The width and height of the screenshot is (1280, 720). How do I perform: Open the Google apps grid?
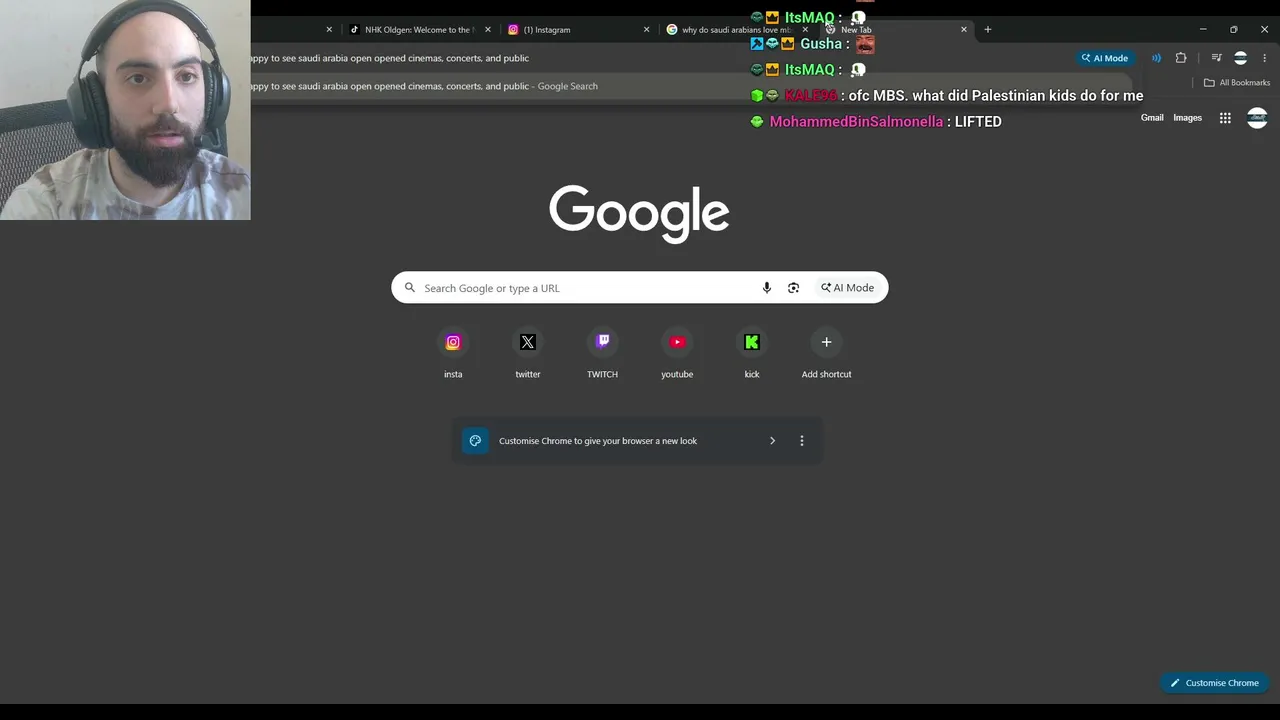[x=1225, y=118]
